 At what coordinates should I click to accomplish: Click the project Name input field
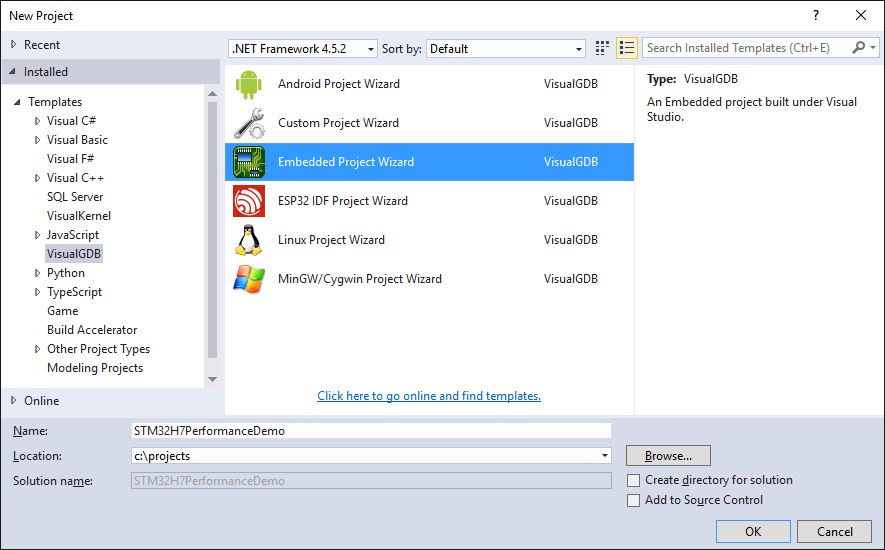[x=371, y=431]
